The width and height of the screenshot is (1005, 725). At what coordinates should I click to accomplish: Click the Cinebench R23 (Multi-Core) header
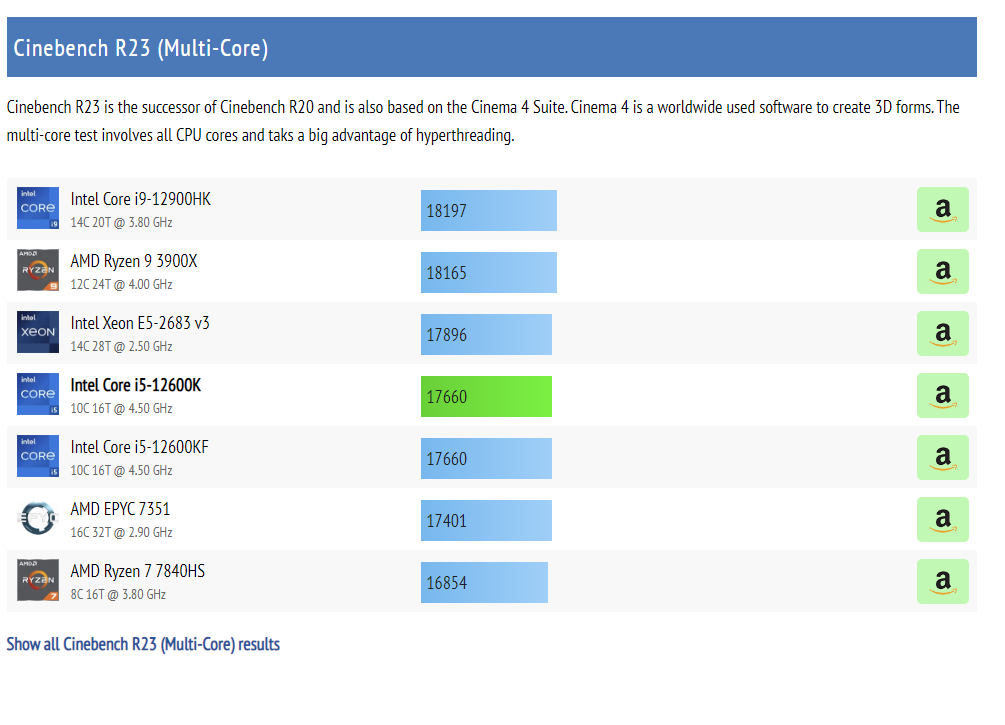(x=141, y=48)
